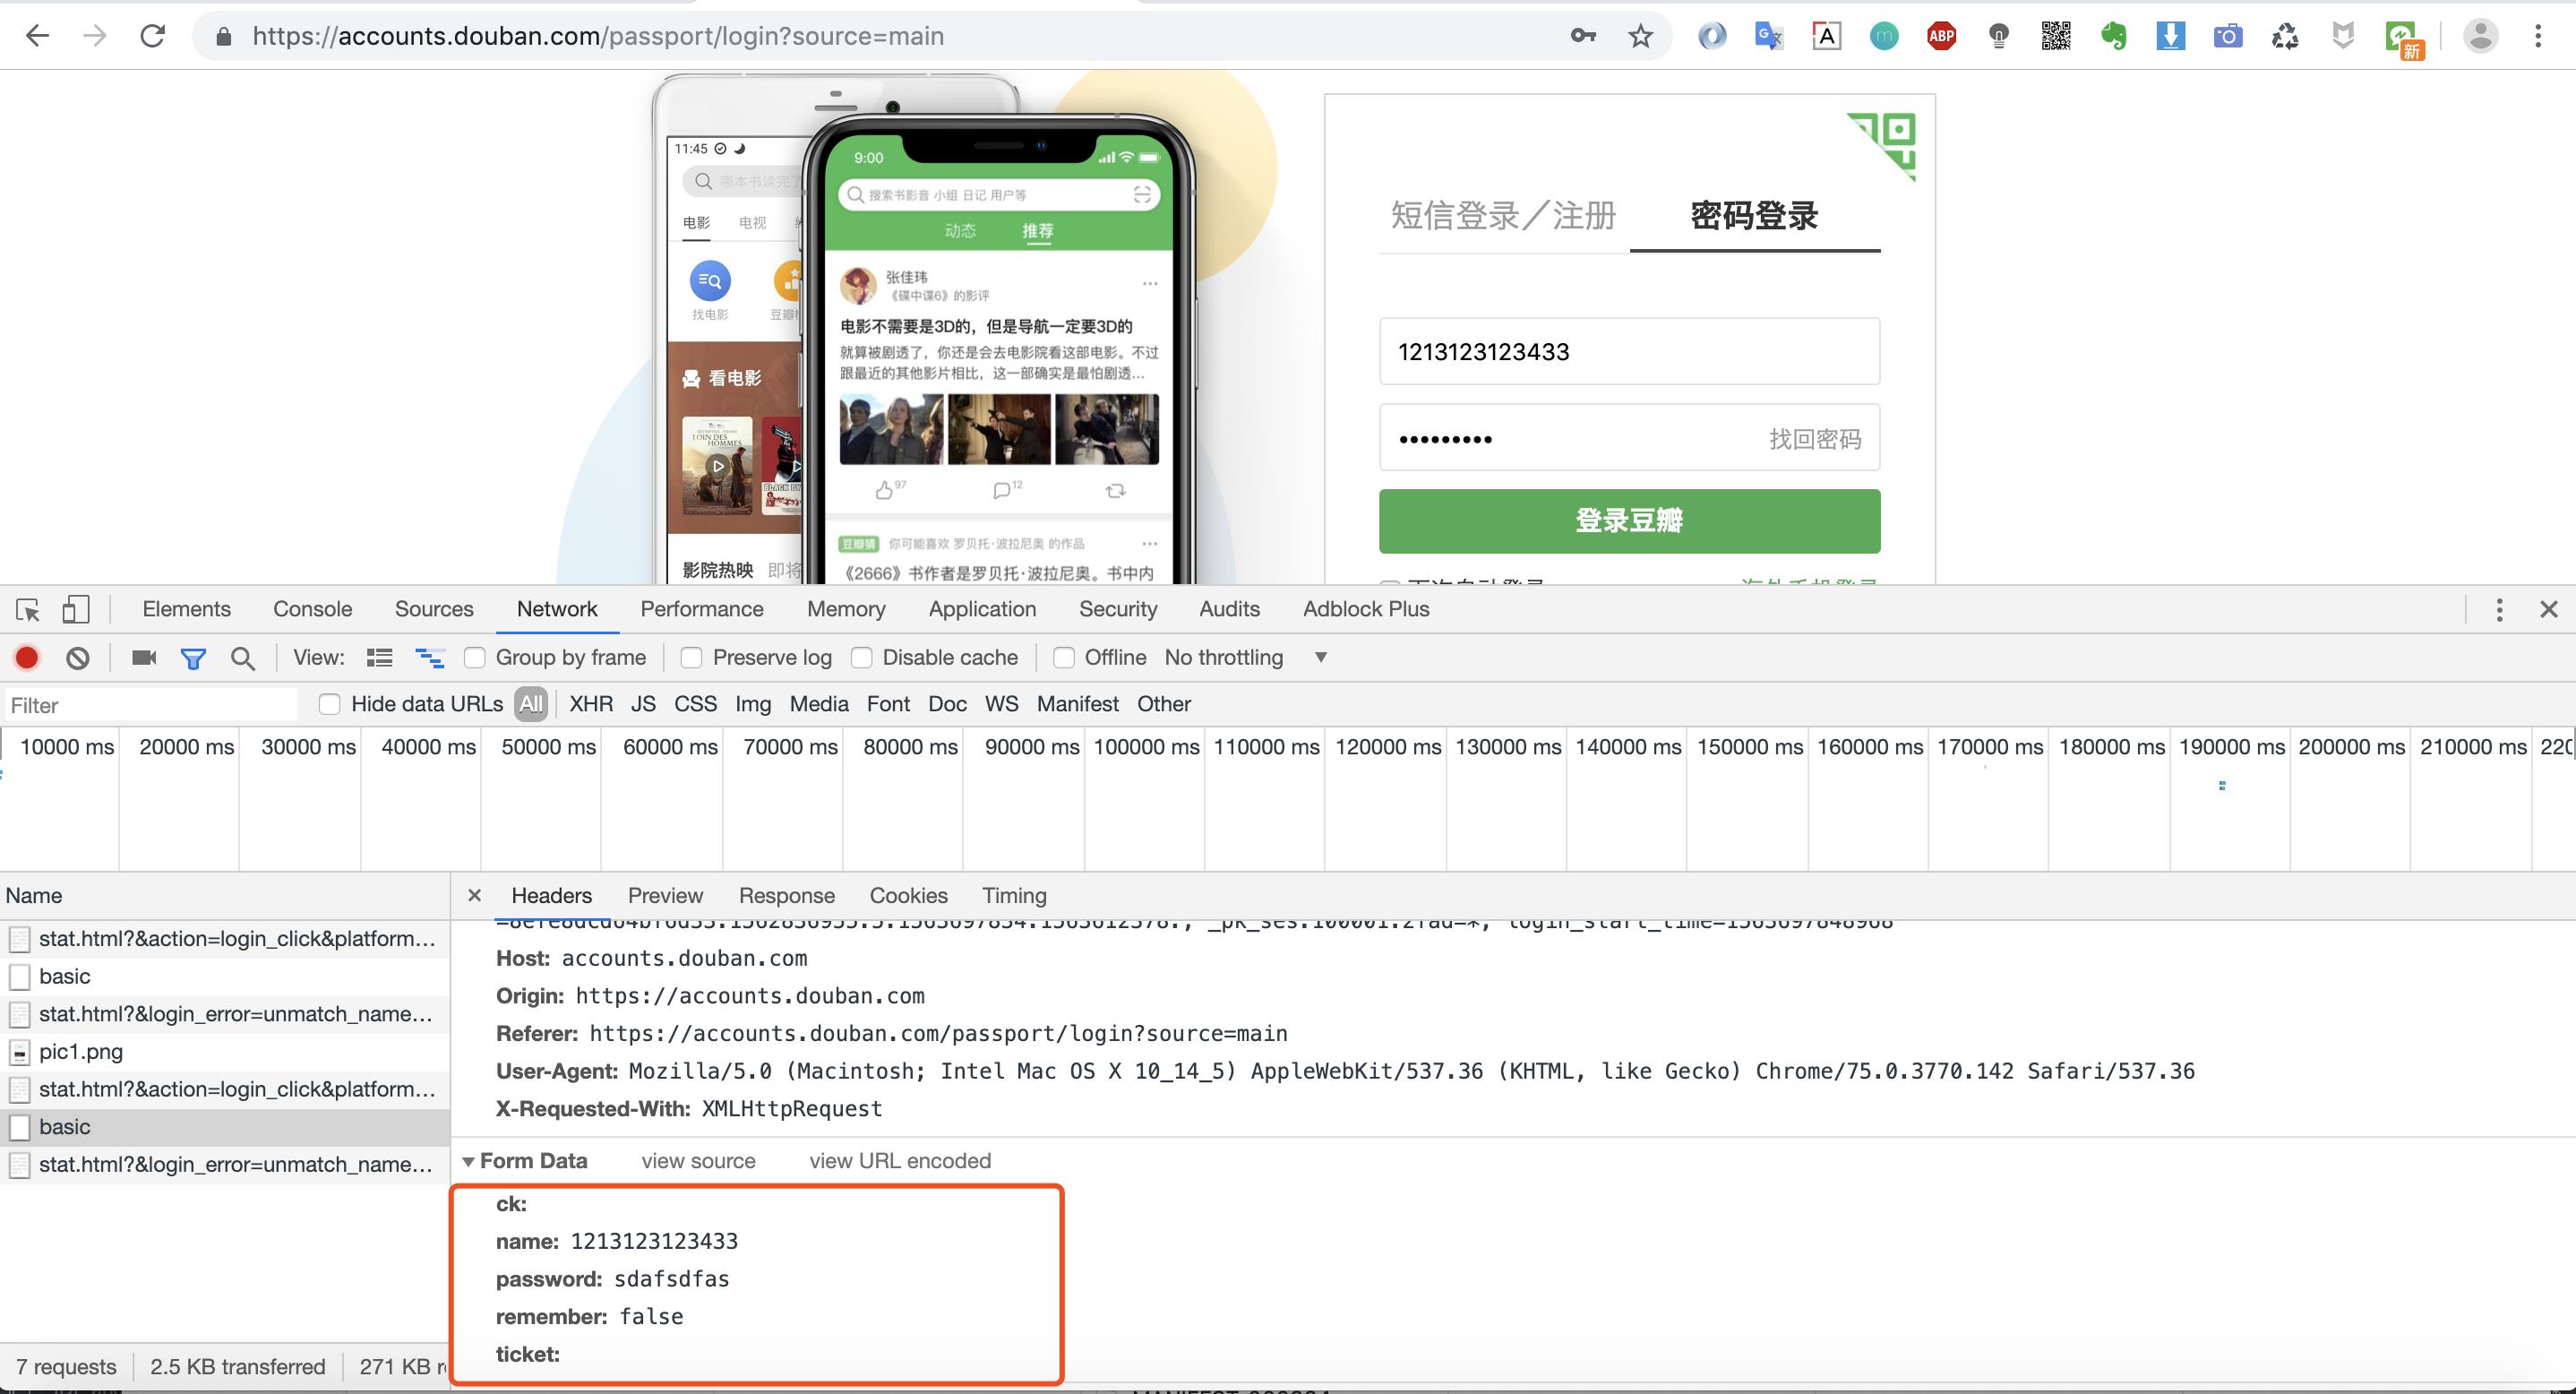
Task: Open camera screenshot extension icon
Action: (2228, 36)
